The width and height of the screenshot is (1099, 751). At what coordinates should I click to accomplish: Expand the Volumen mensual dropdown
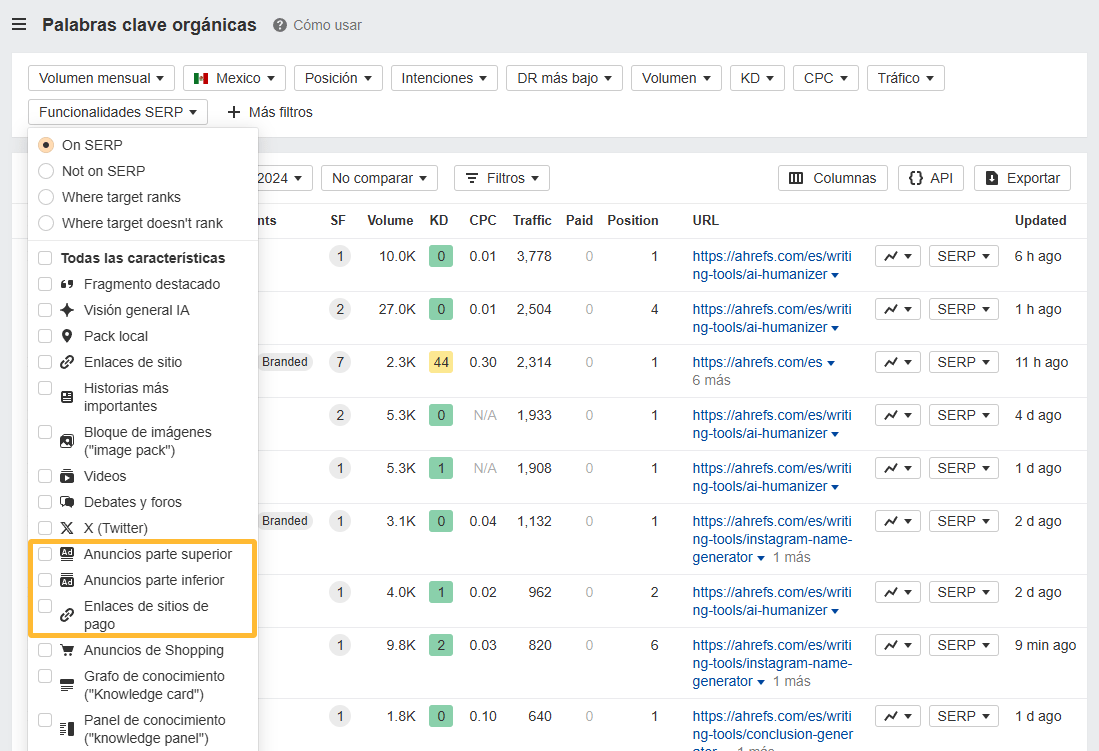tap(101, 78)
